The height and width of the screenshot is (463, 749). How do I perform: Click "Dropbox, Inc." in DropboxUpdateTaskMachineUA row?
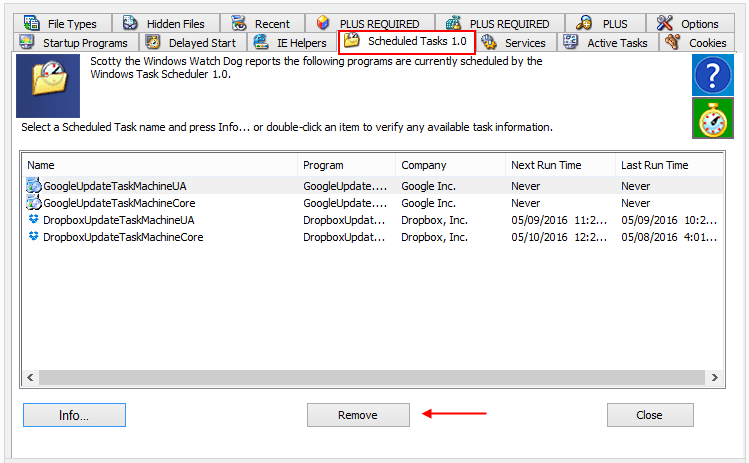coord(434,220)
